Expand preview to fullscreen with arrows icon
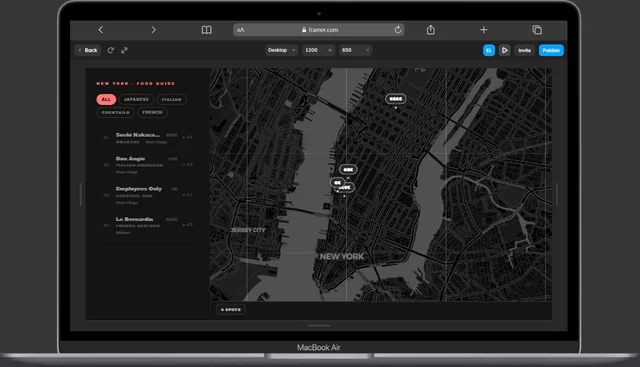 pyautogui.click(x=124, y=50)
